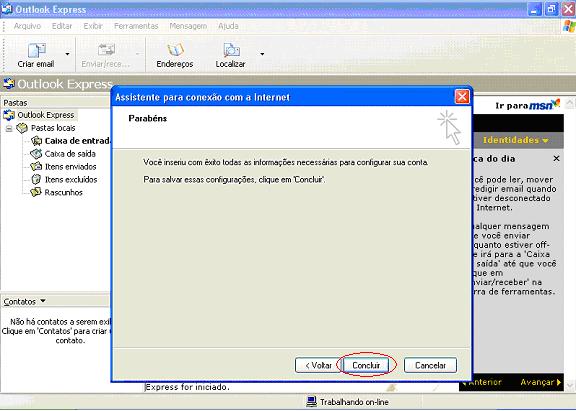Click the Trabalhando on-line status bar icon
The image size is (576, 411).
(311, 401)
